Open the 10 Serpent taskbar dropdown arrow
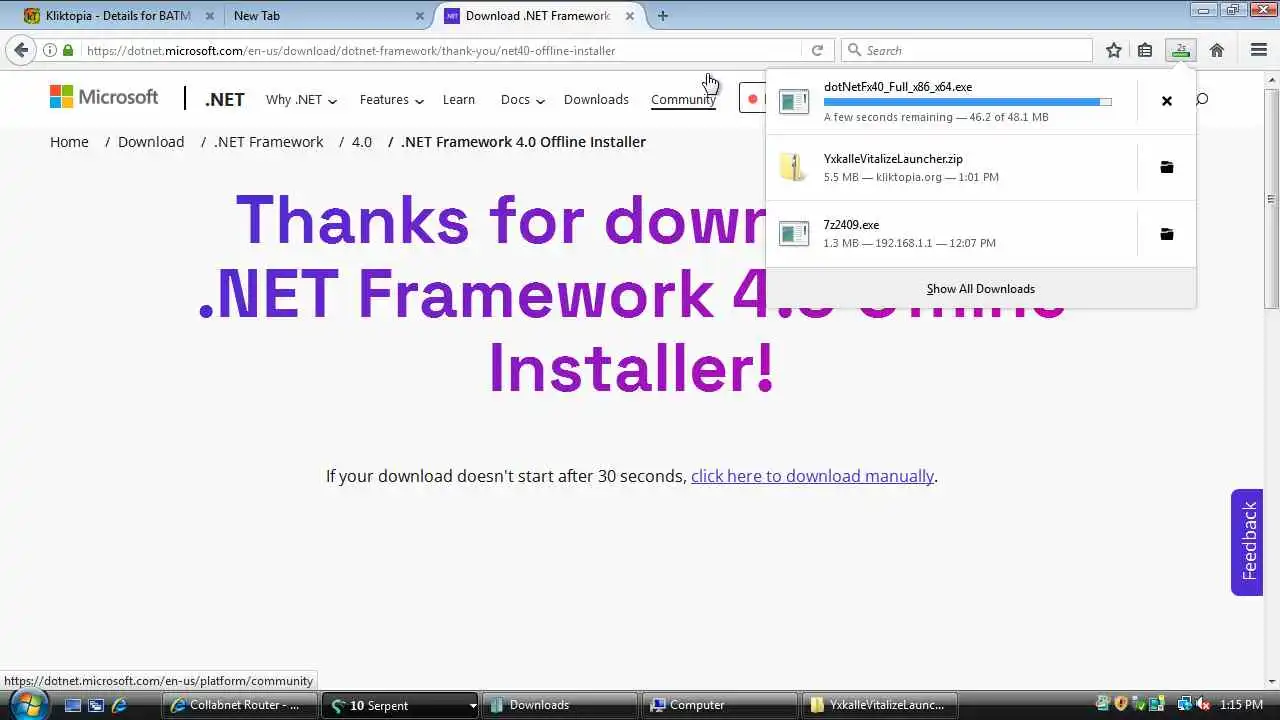1280x720 pixels. [x=472, y=705]
